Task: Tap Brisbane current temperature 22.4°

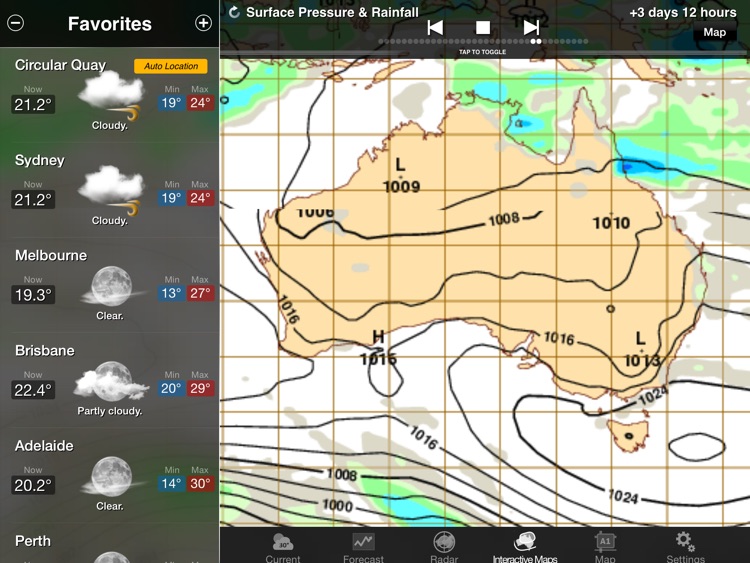Action: pos(33,390)
